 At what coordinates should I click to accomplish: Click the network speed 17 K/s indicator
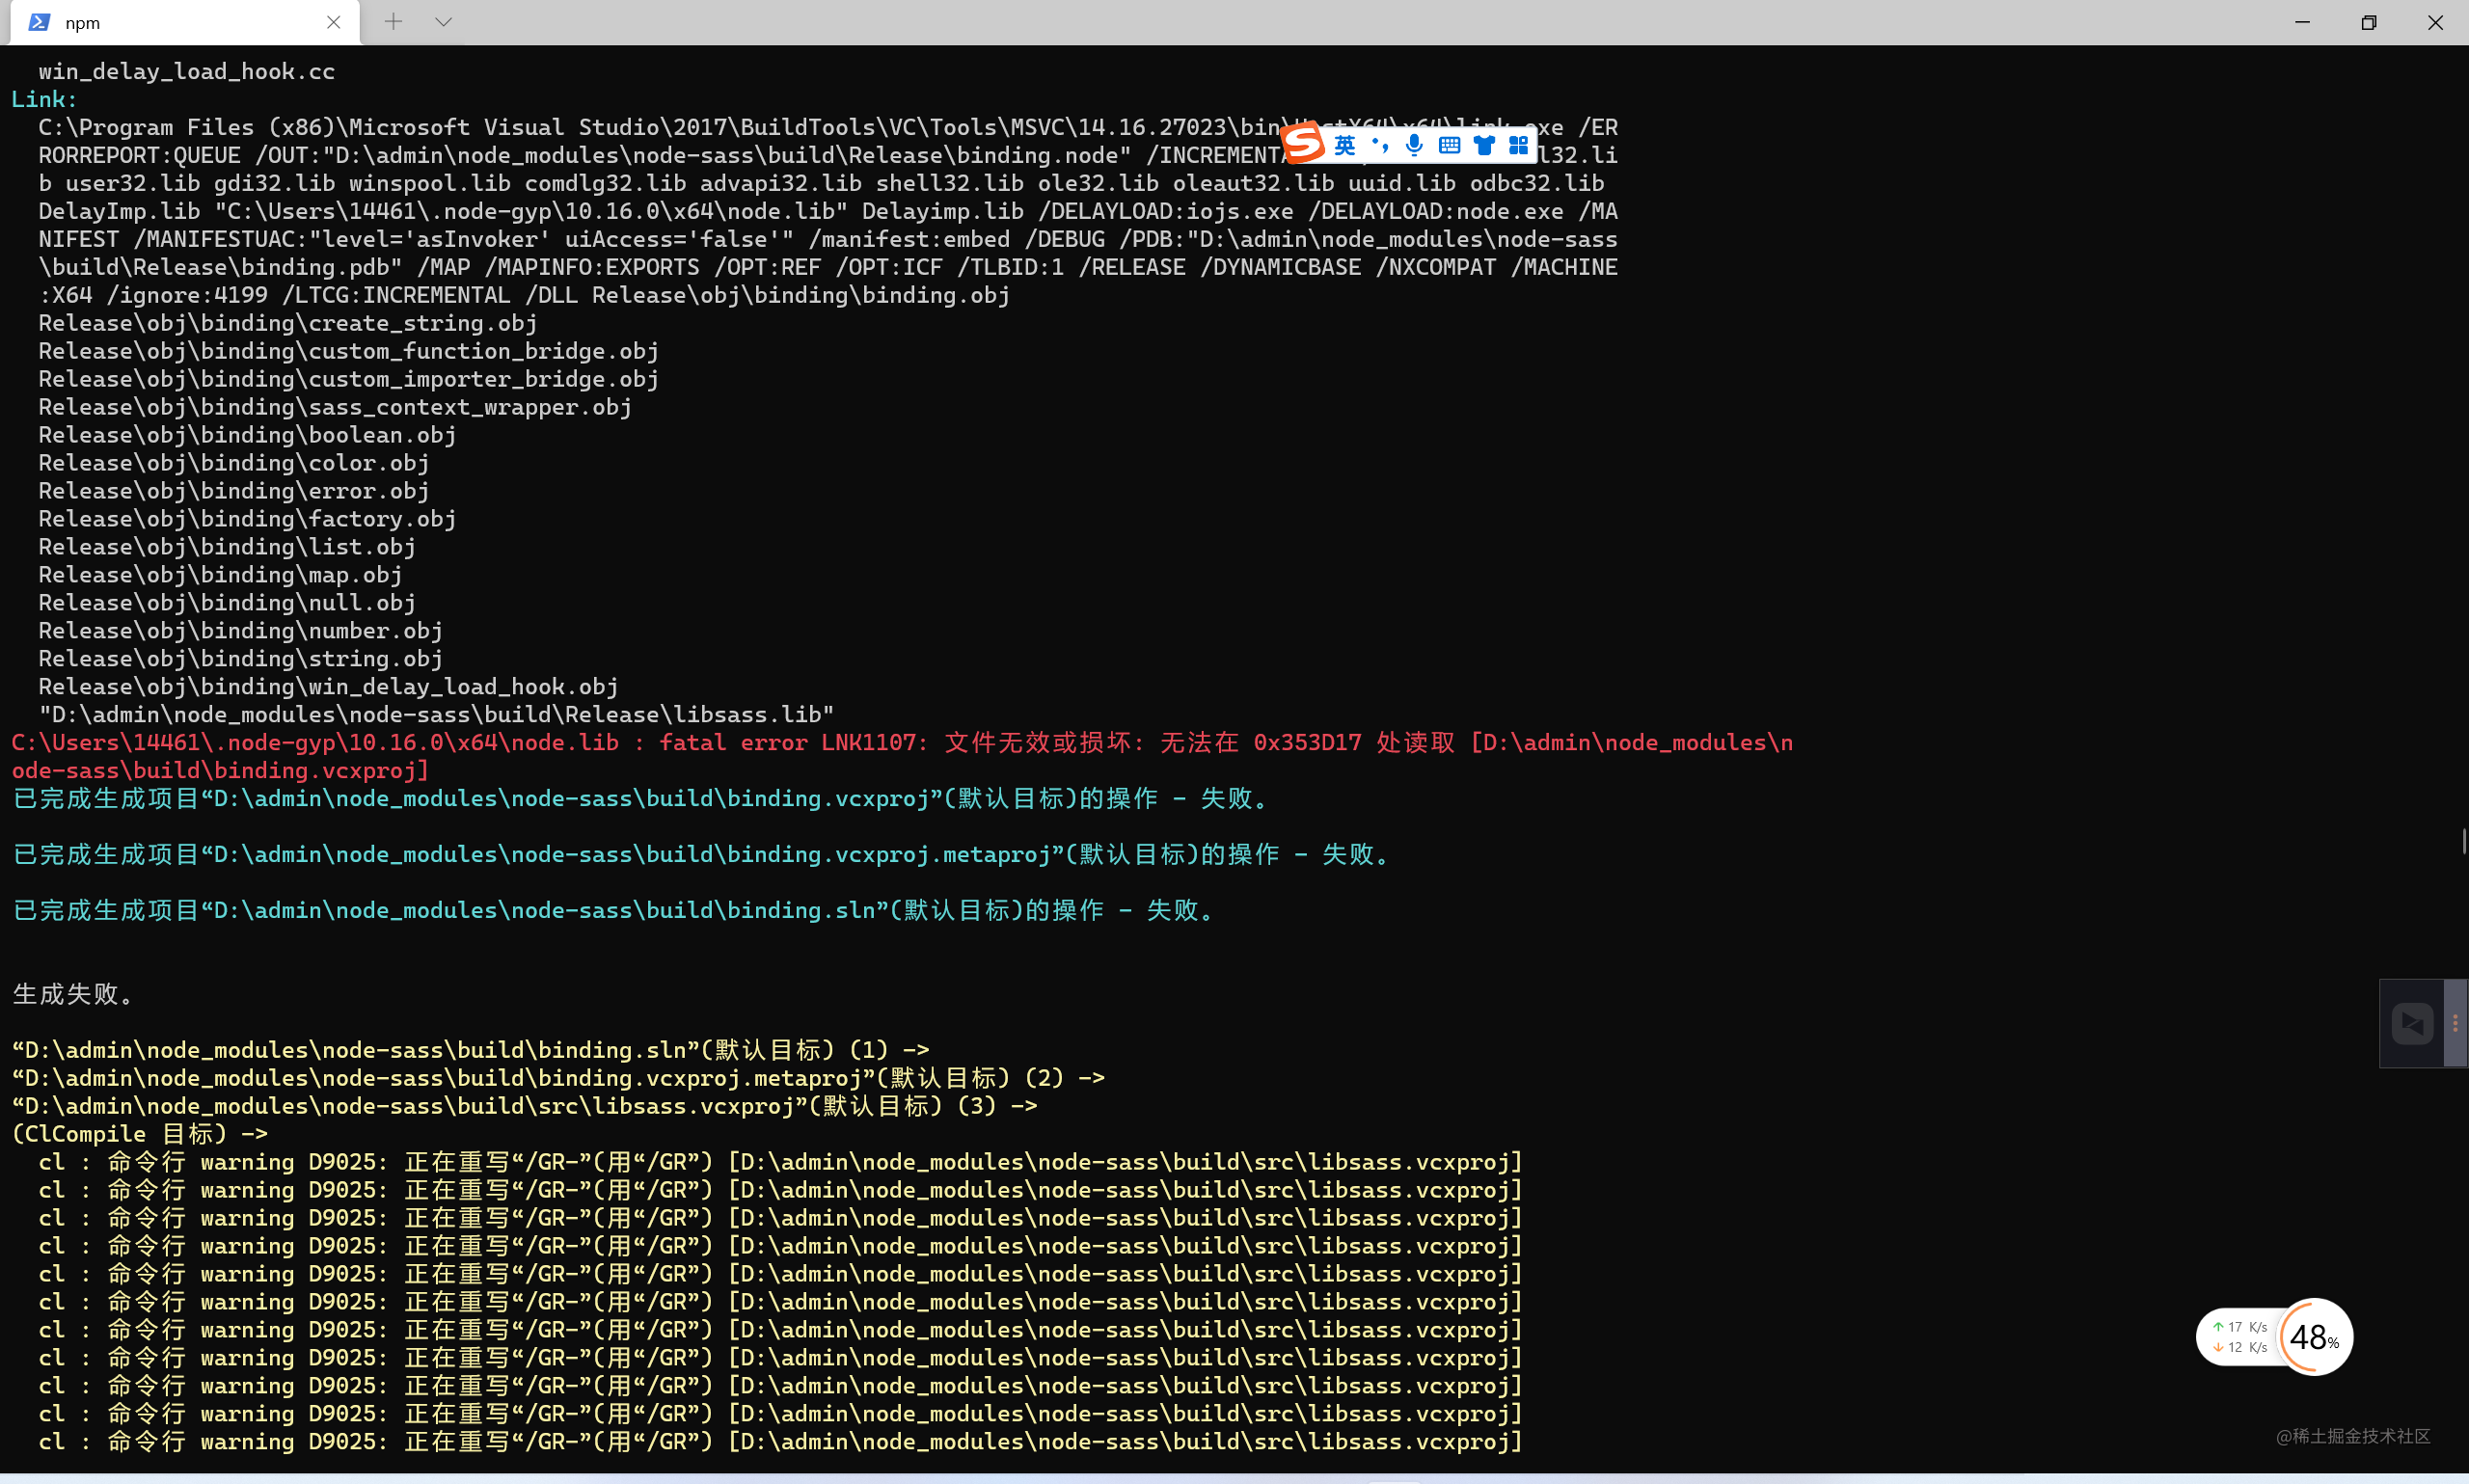[x=2240, y=1327]
